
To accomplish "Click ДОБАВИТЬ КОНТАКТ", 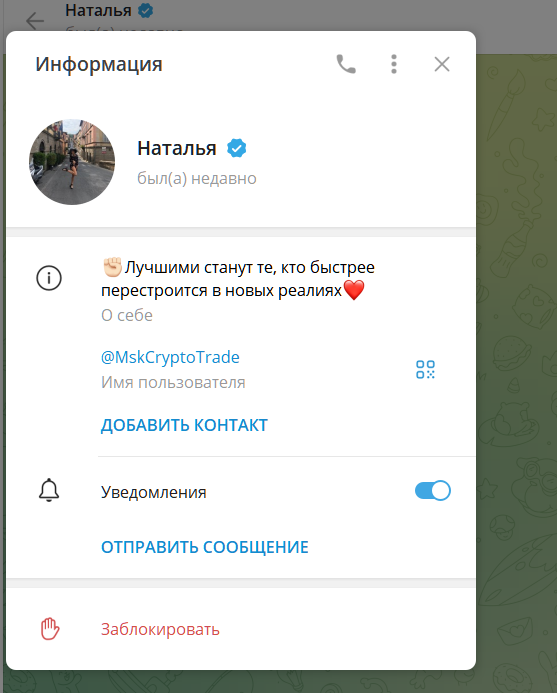I will [x=184, y=425].
